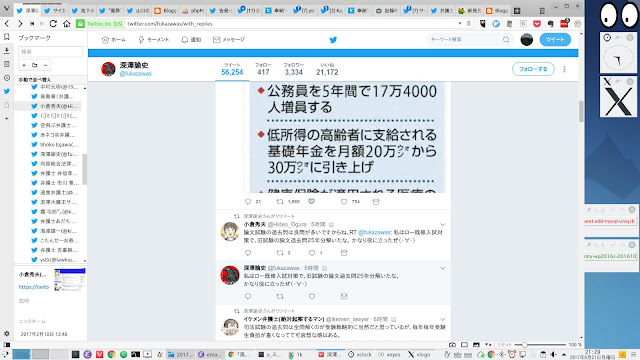
Task: Like the tweet with 734 likes
Action: 344,202
